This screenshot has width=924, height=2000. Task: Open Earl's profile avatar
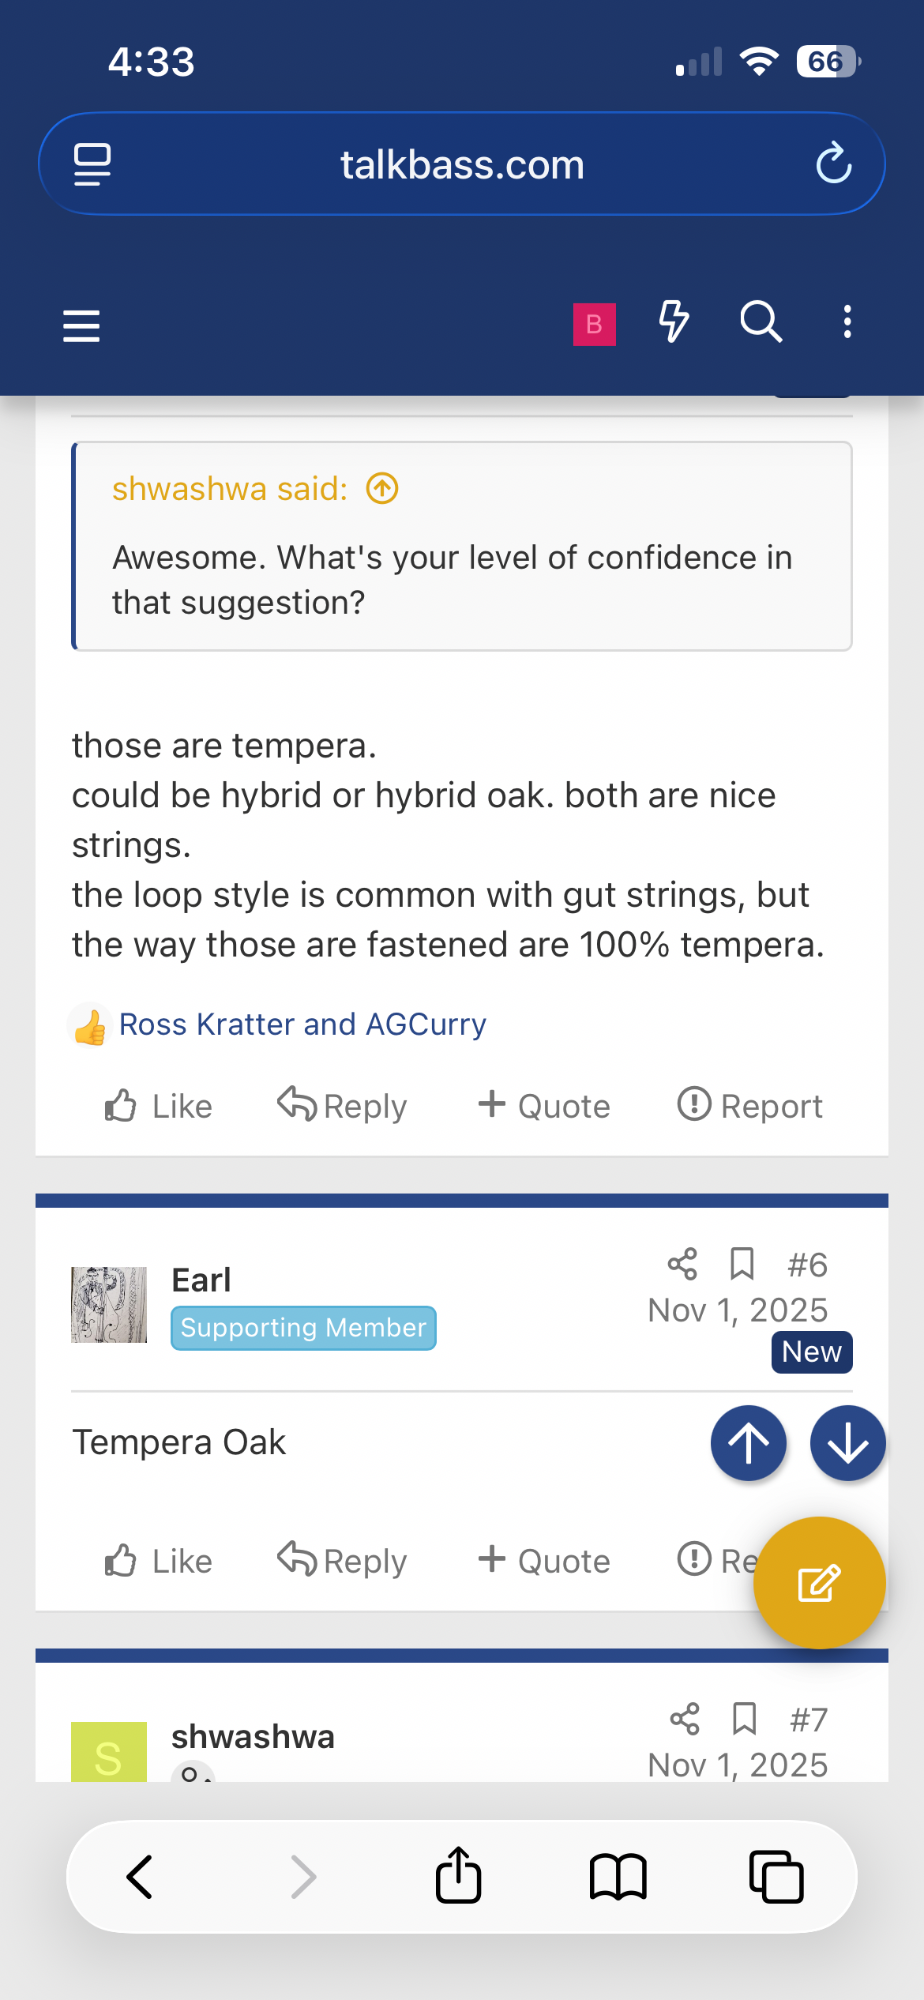tap(109, 1305)
